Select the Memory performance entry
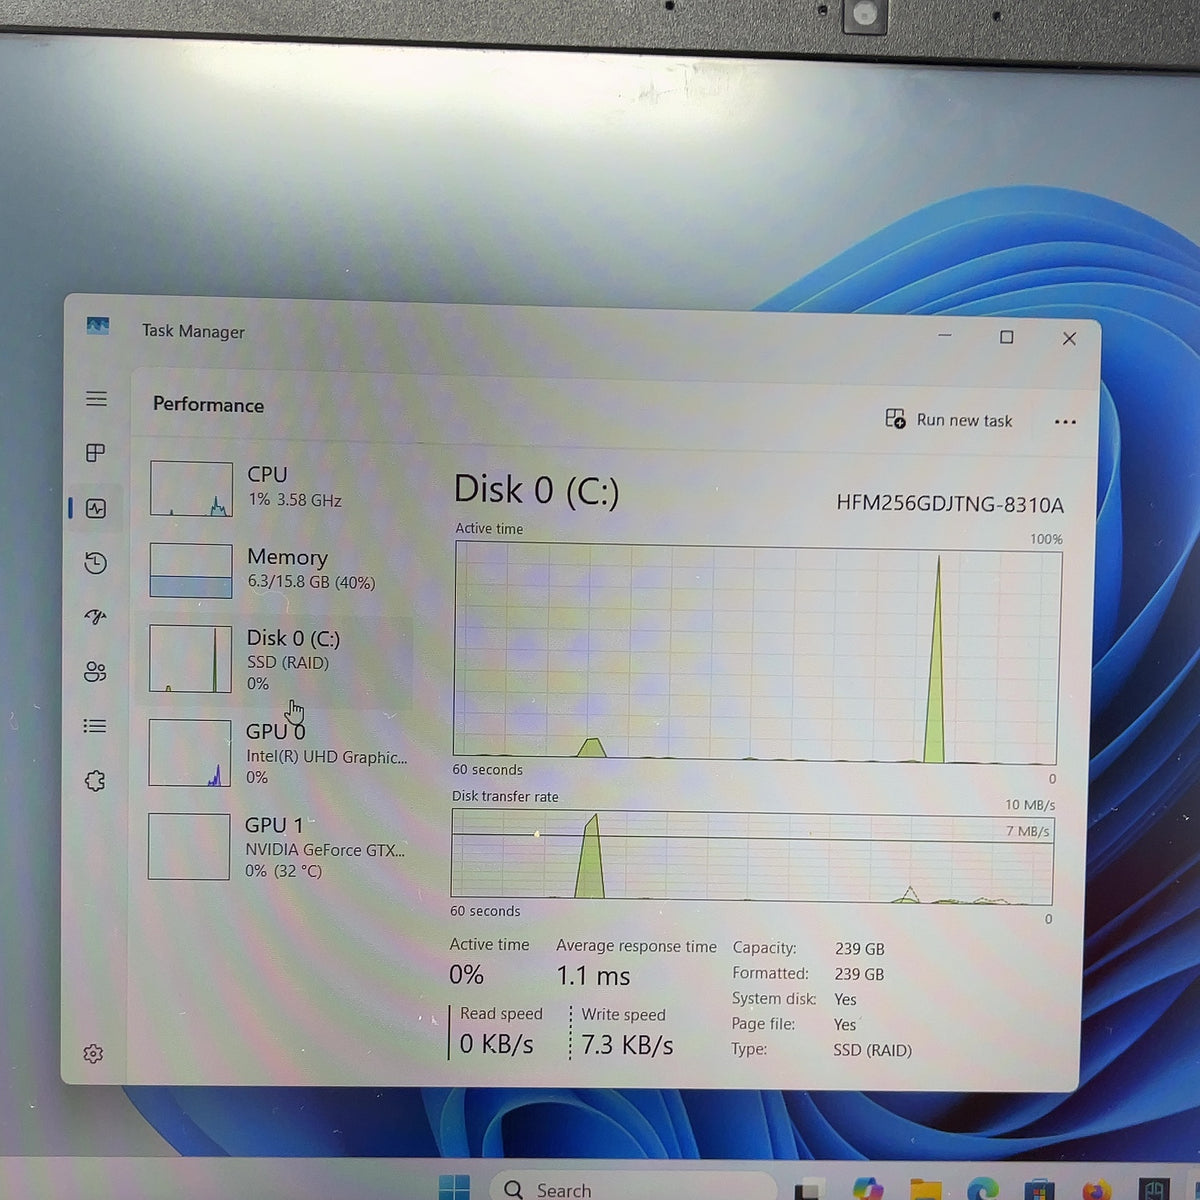This screenshot has width=1200, height=1200. click(x=279, y=570)
